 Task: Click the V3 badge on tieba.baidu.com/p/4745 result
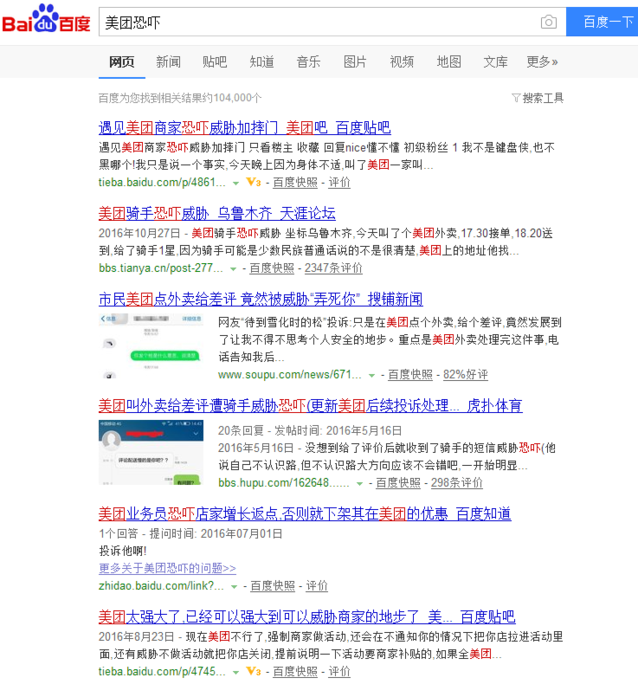point(254,671)
